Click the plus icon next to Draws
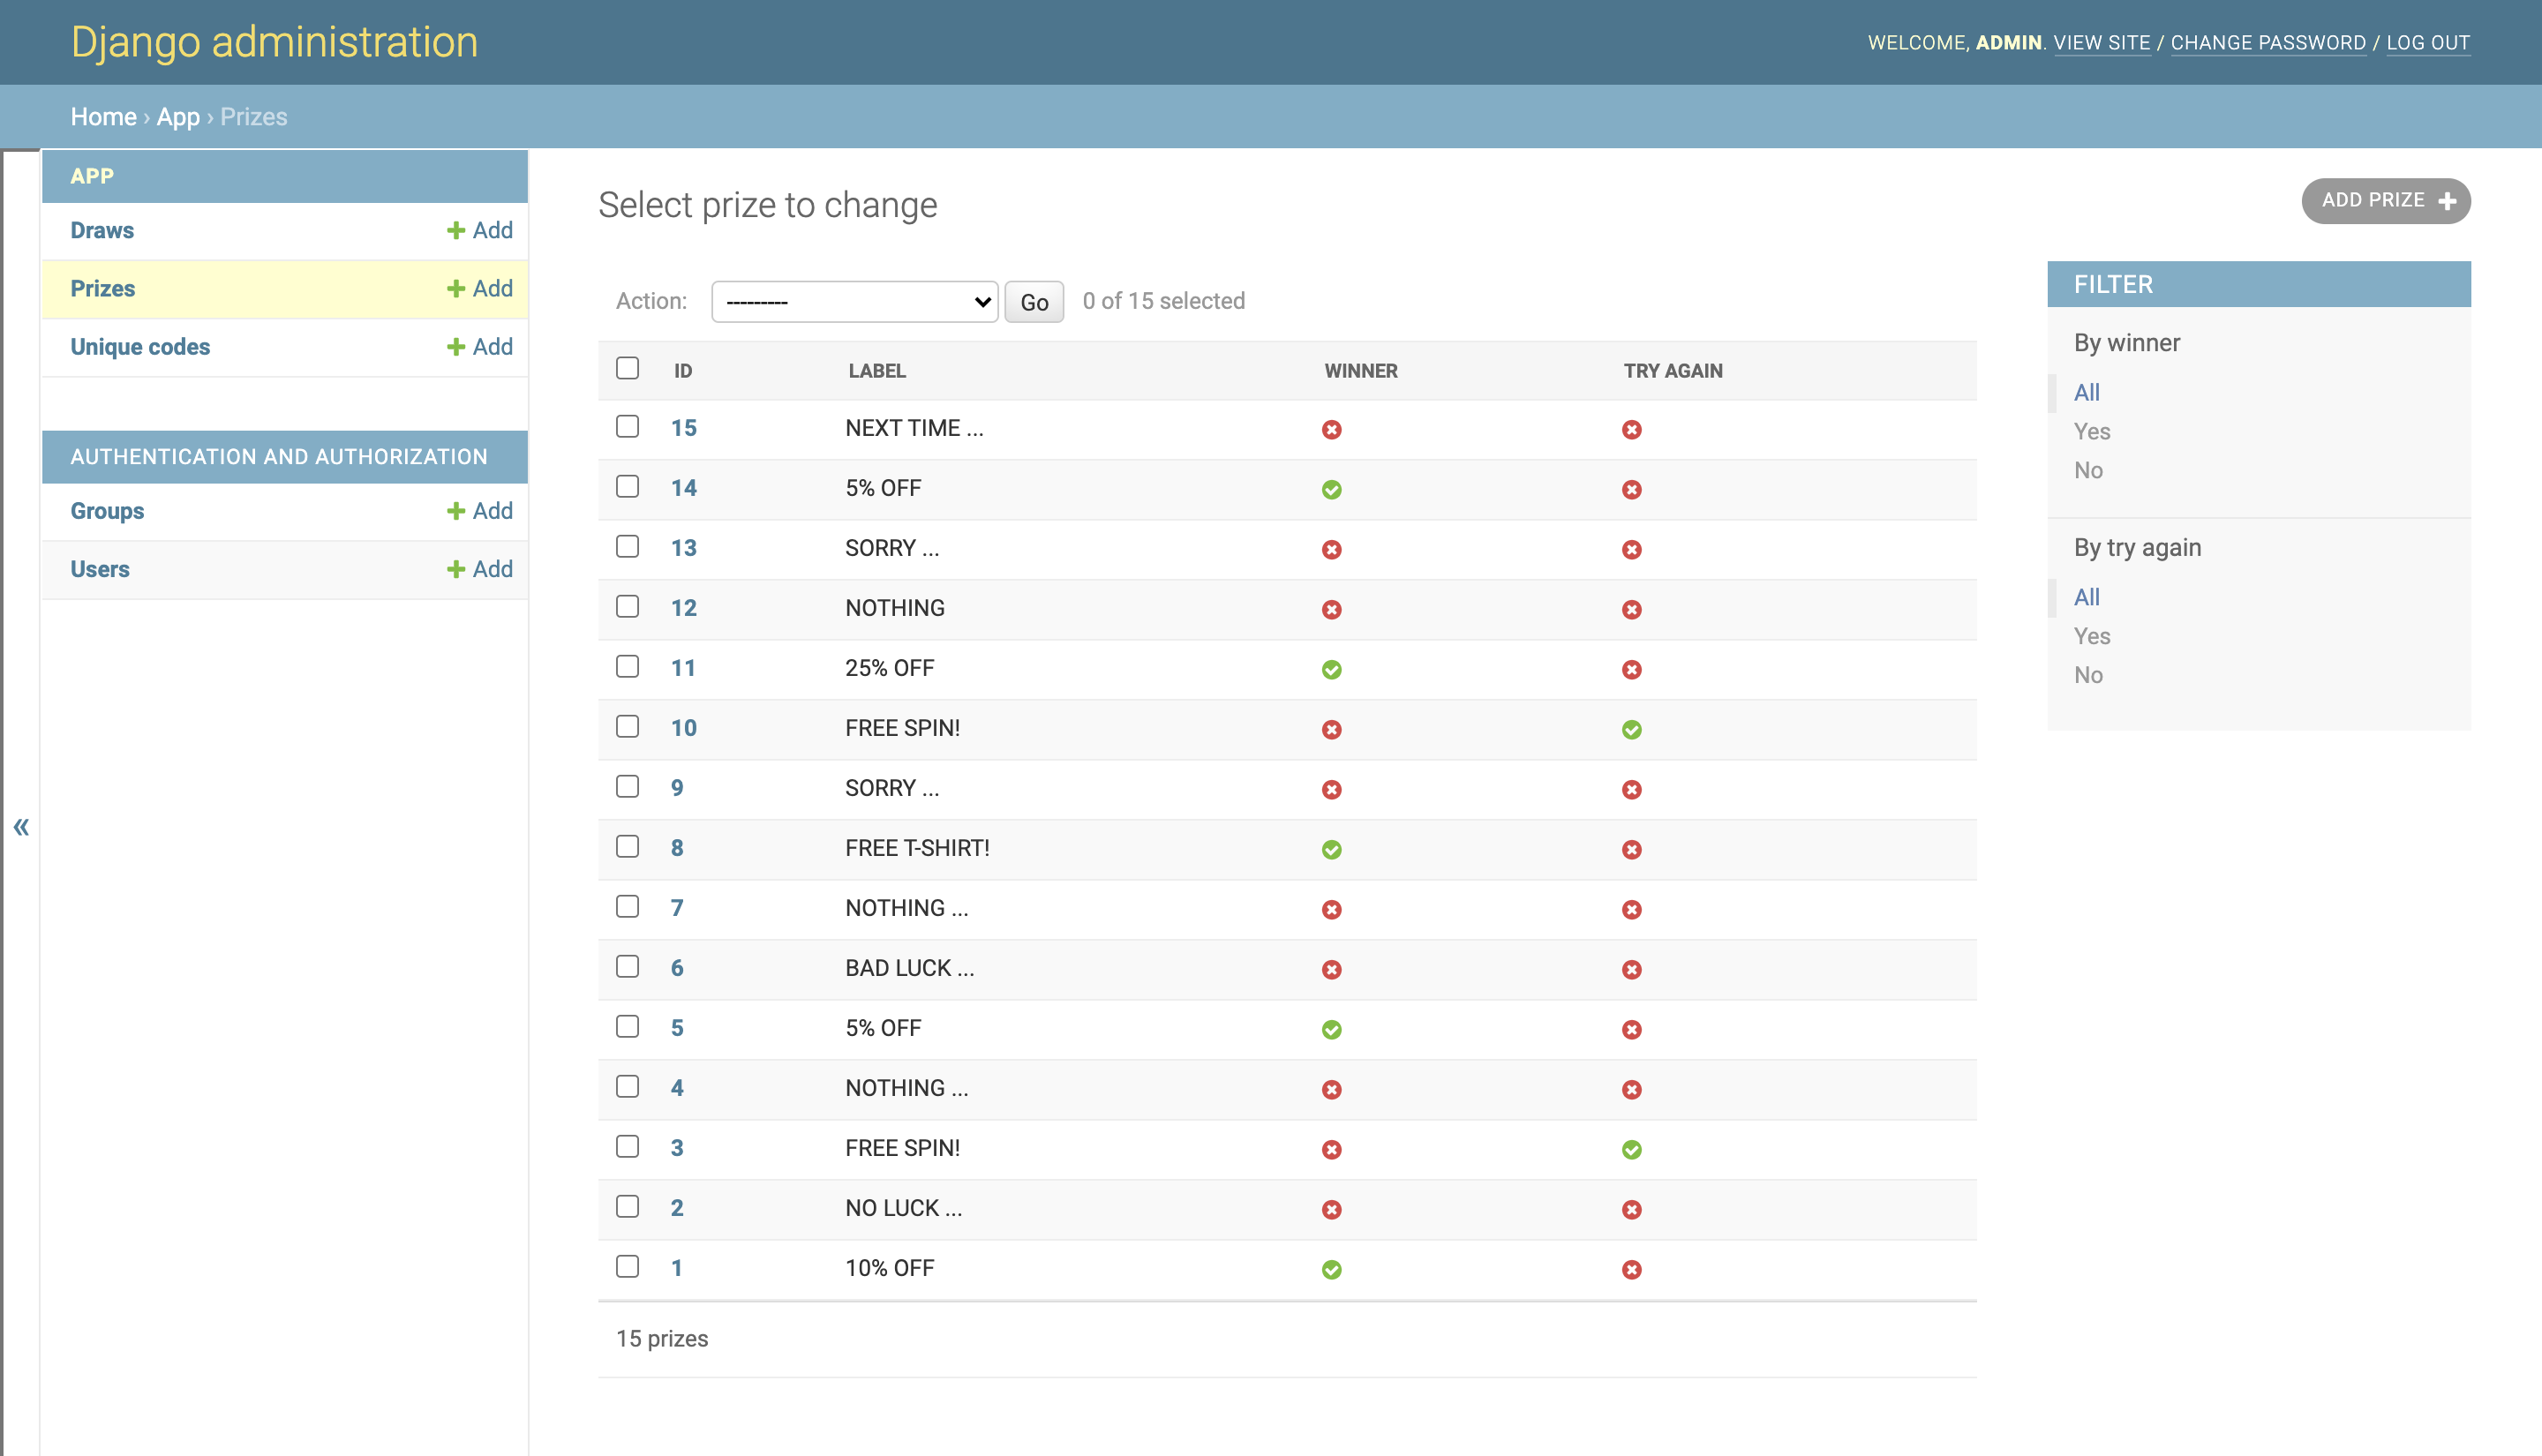The height and width of the screenshot is (1456, 2542). [456, 230]
